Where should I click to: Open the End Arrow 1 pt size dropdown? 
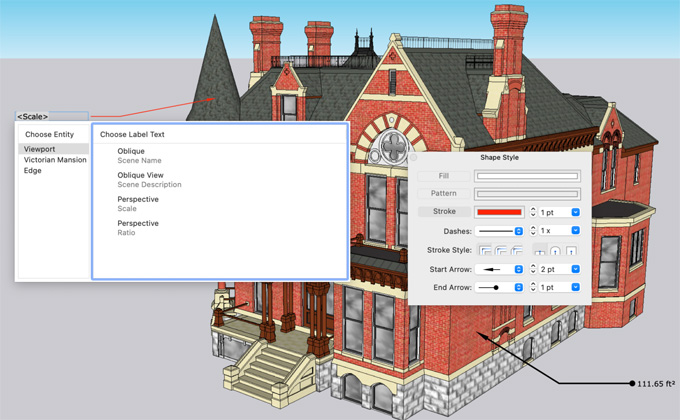tap(575, 287)
